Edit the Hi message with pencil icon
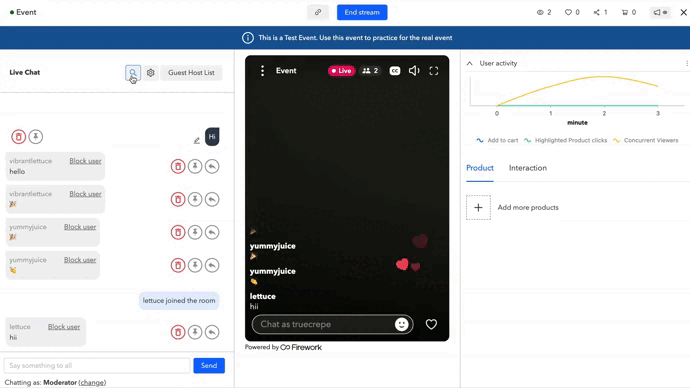The image size is (690, 388). pyautogui.click(x=197, y=140)
